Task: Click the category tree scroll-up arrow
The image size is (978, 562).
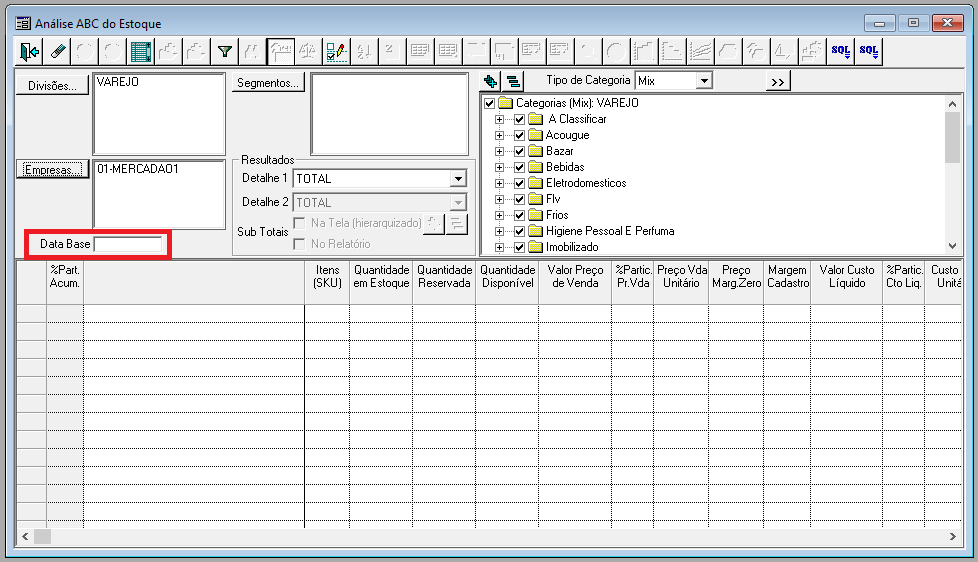Action: (x=952, y=104)
